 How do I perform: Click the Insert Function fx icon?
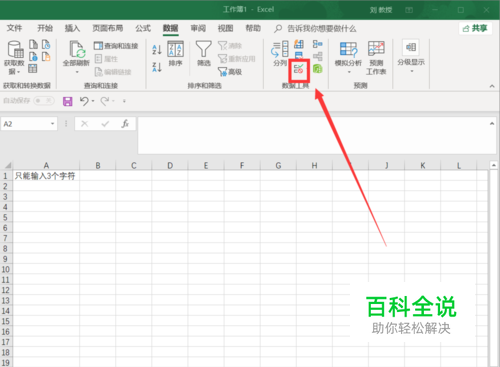[x=125, y=124]
